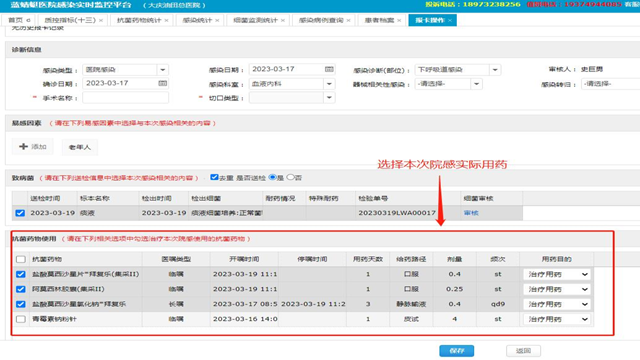Select 是 for 是否送检
Screen dimensions: 640x360
(x=273, y=177)
